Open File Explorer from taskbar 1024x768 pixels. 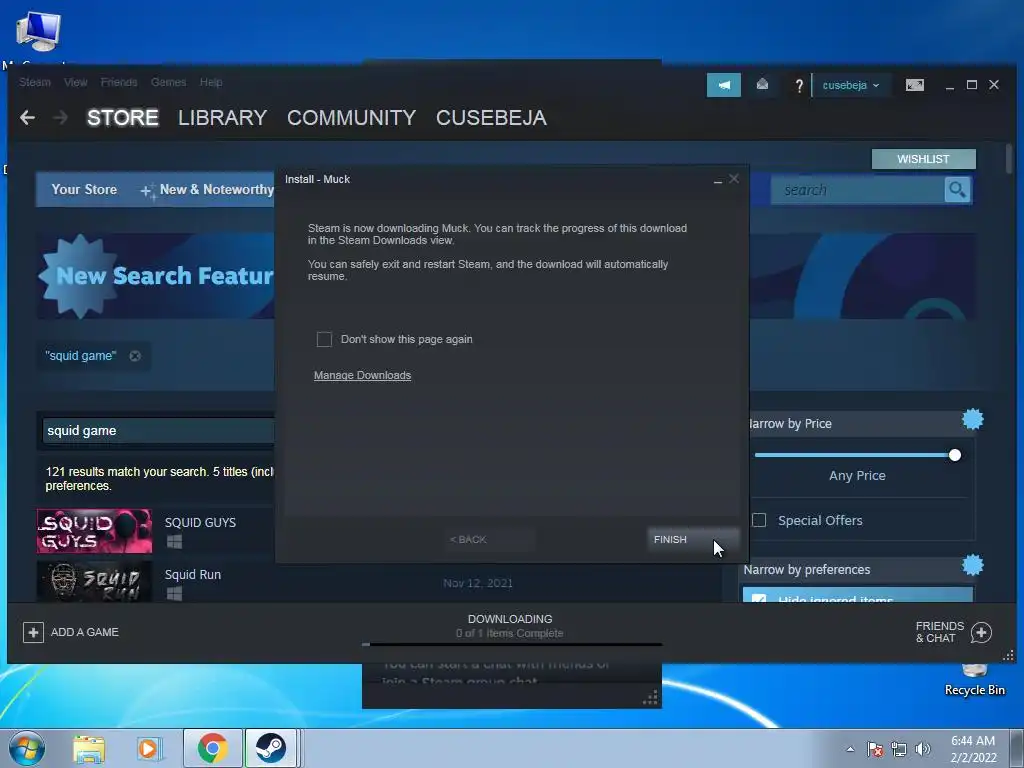tap(89, 748)
